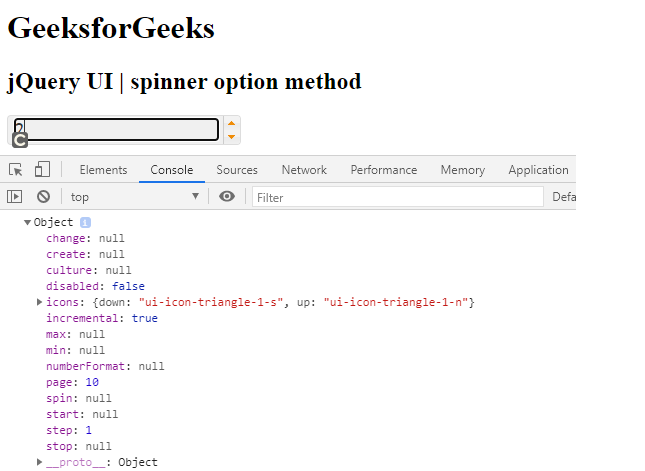The height and width of the screenshot is (471, 645).
Task: Open the Performance tab
Action: pos(384,170)
